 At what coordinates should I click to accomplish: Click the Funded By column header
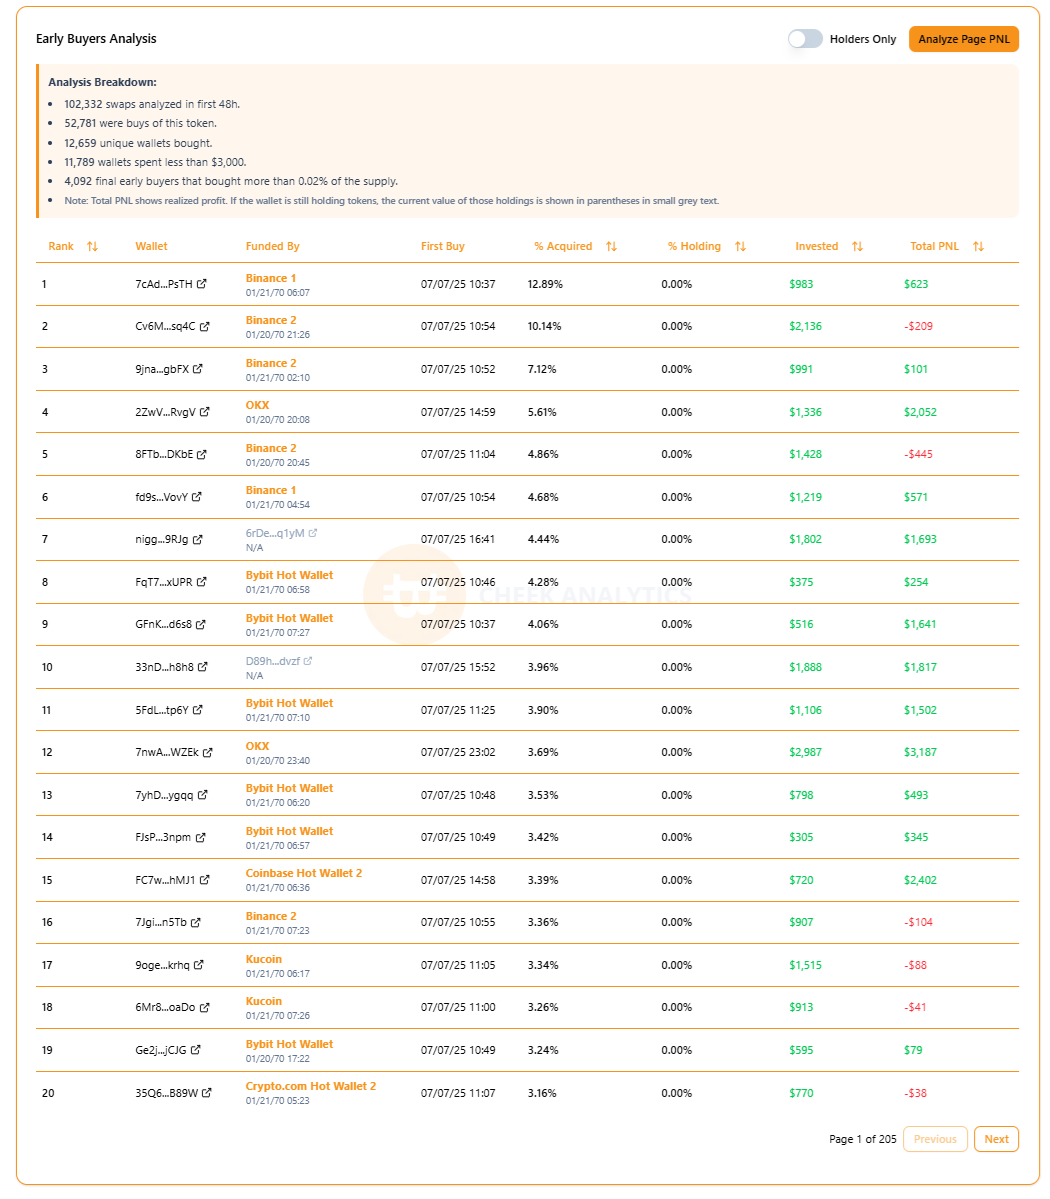(x=272, y=246)
